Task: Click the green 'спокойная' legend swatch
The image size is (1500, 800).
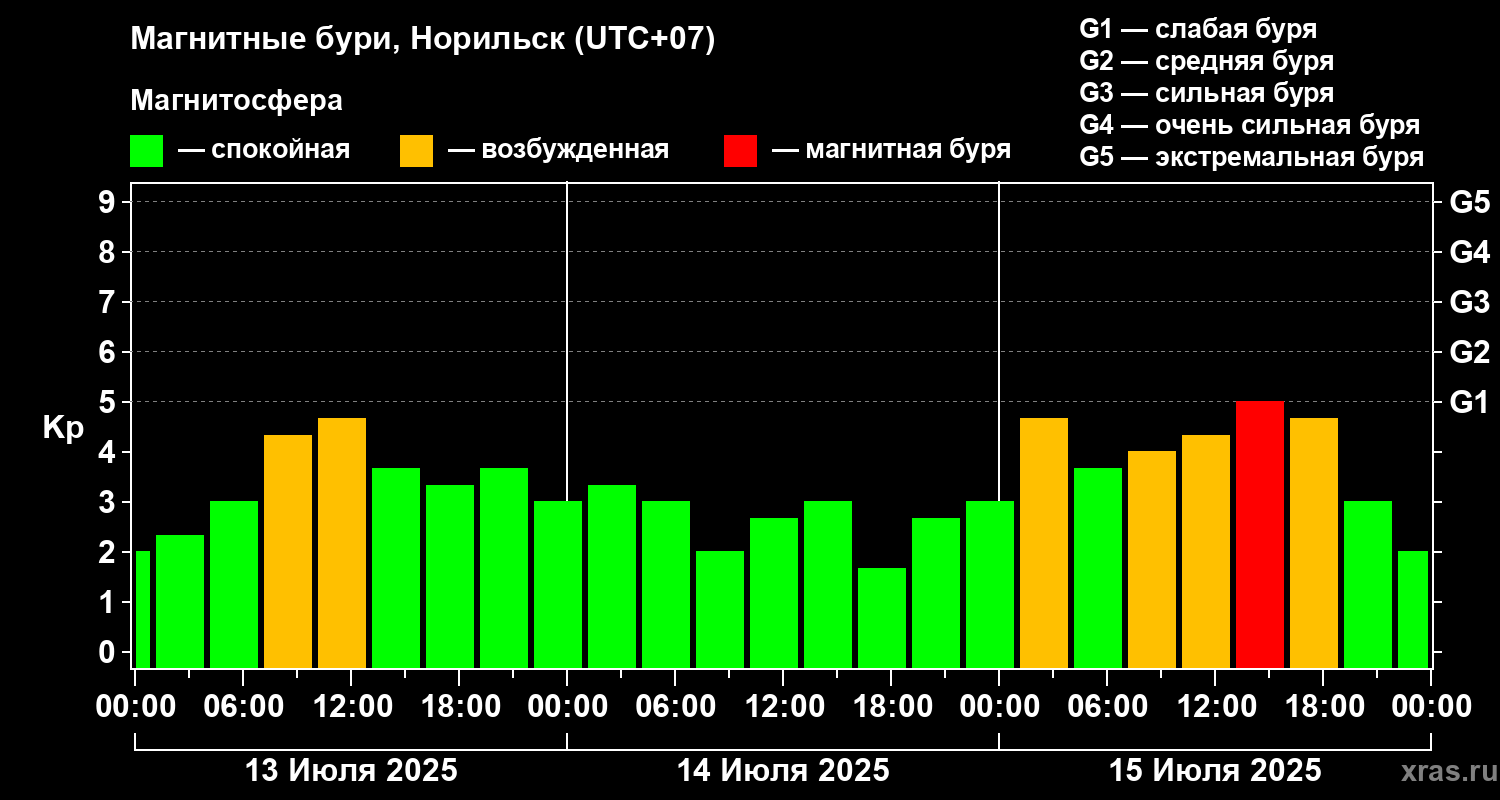Action: tap(147, 151)
